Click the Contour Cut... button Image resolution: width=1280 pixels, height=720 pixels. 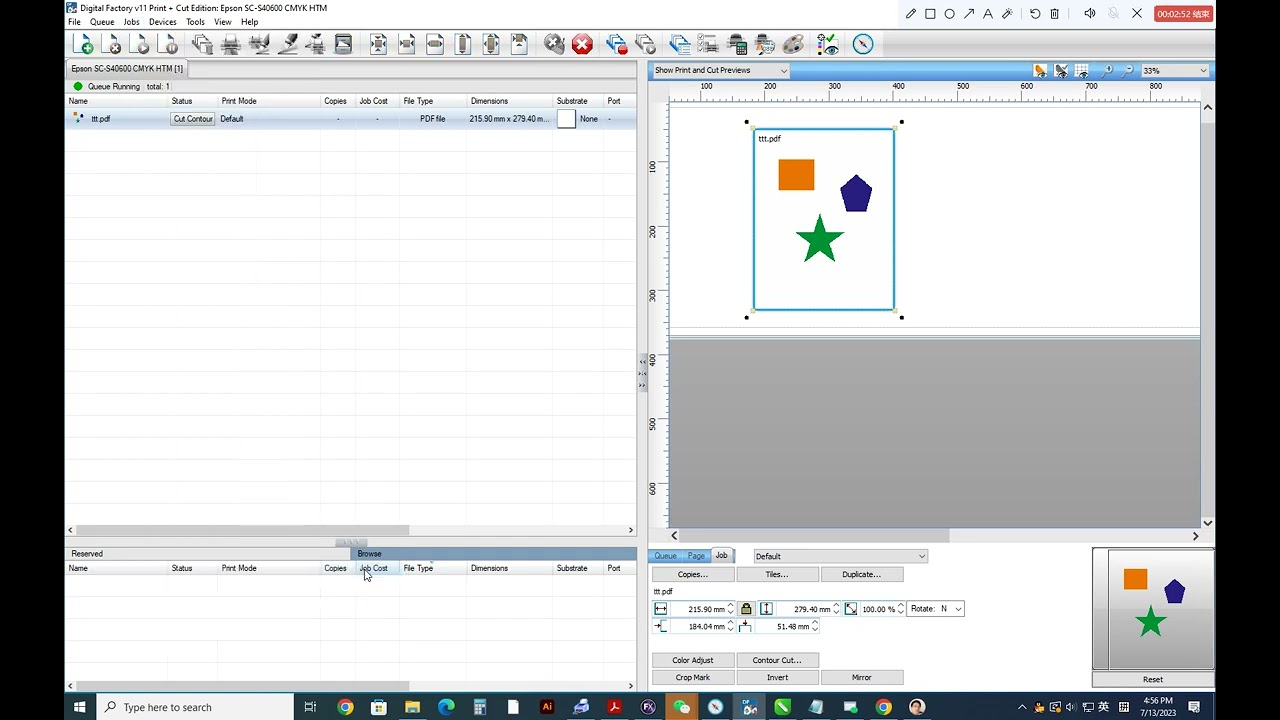(x=777, y=660)
